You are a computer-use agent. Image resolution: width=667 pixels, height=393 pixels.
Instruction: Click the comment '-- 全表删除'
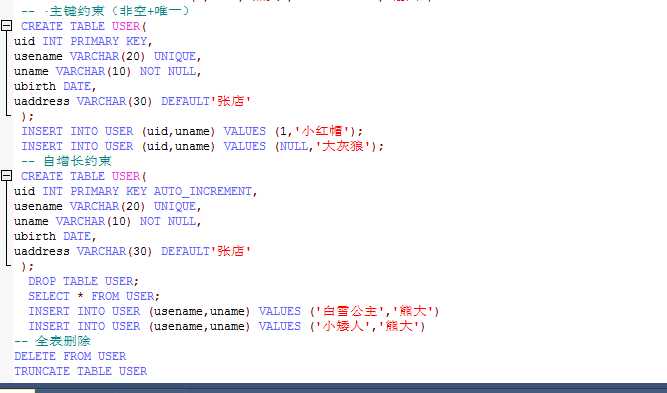52,341
